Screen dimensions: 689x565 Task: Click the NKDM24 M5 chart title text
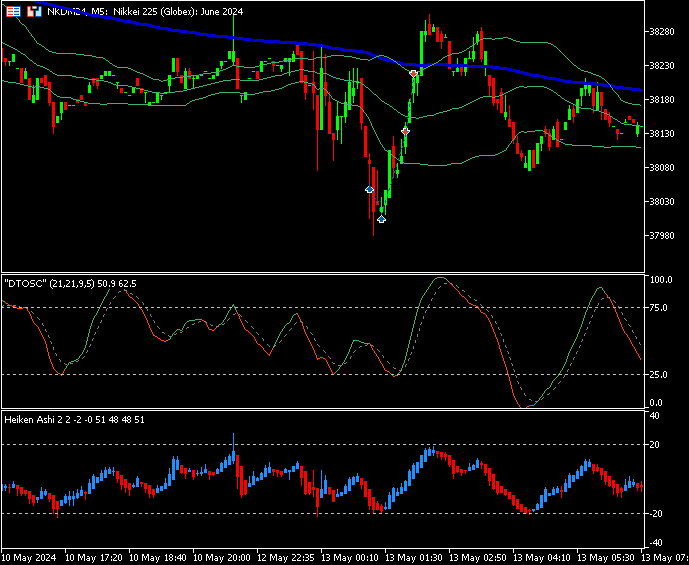[145, 11]
